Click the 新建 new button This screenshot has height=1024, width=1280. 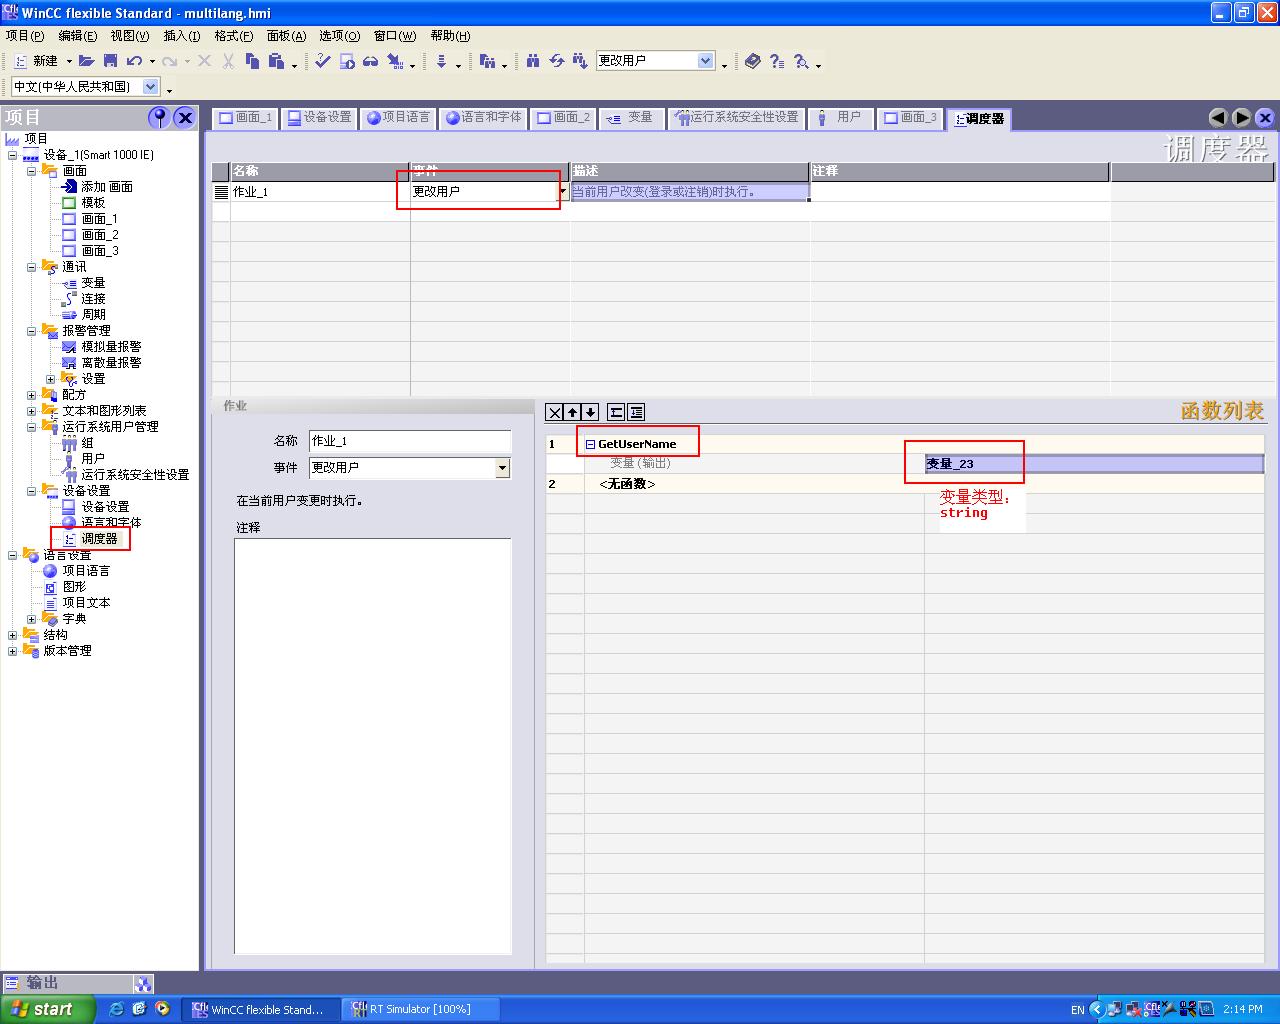point(37,61)
